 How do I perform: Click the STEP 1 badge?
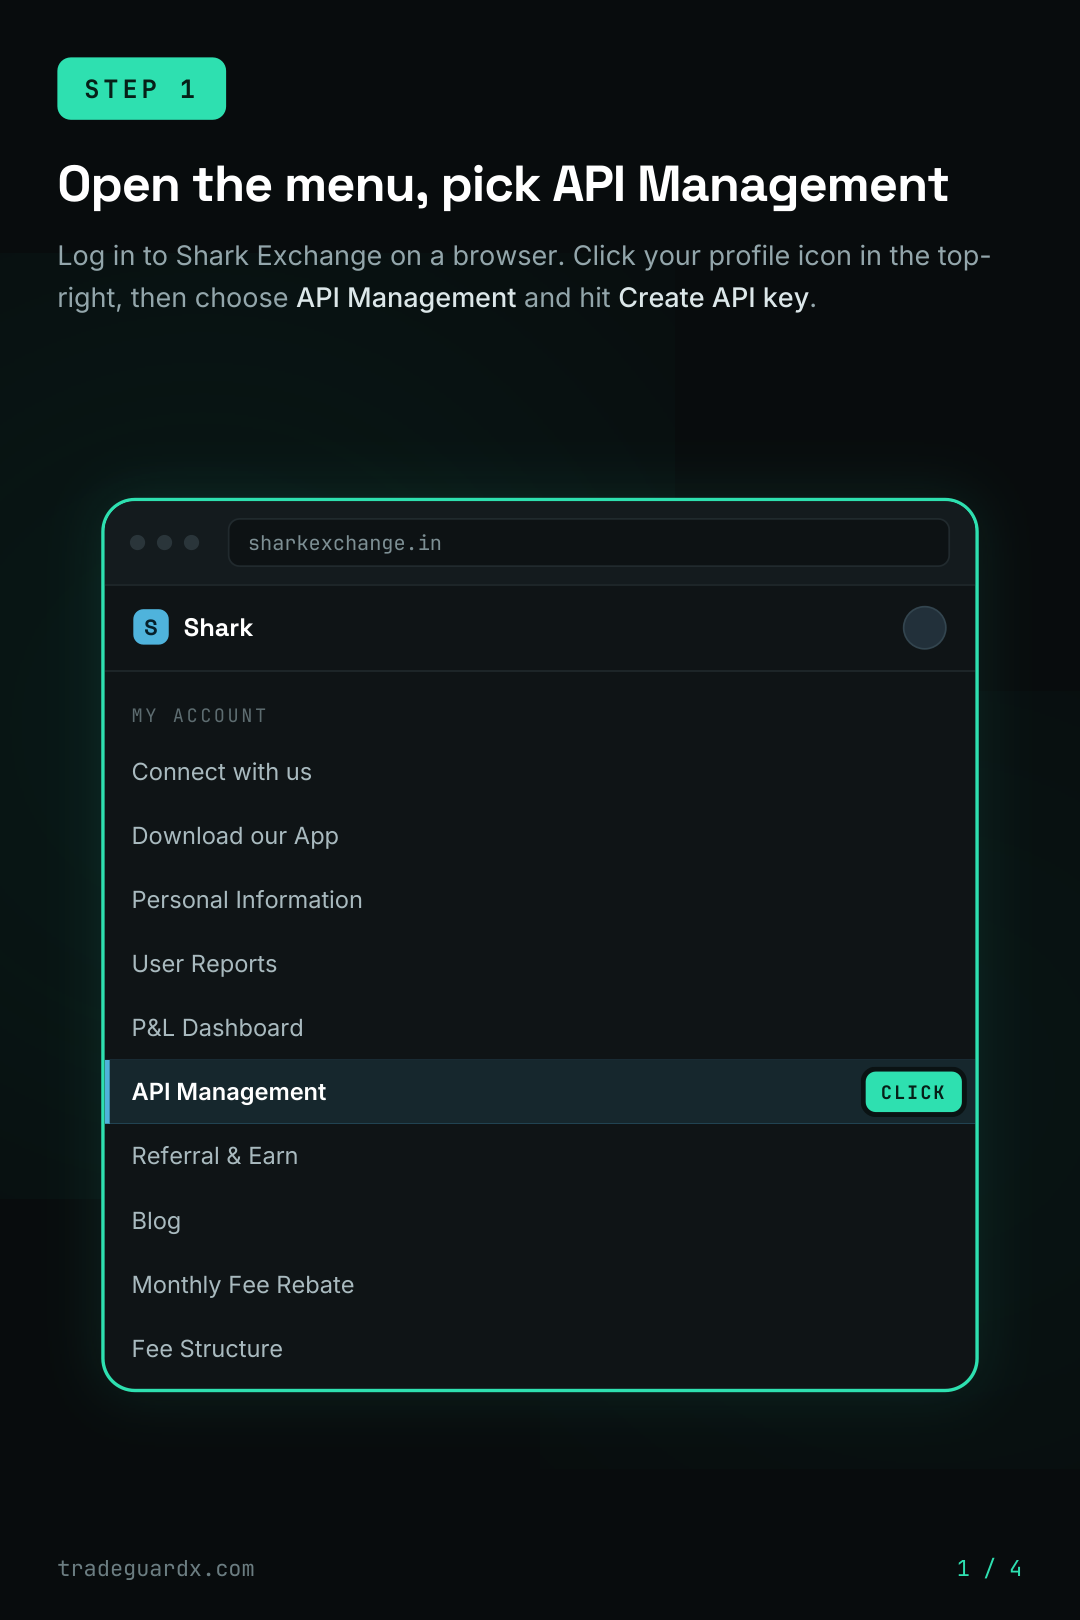point(141,89)
